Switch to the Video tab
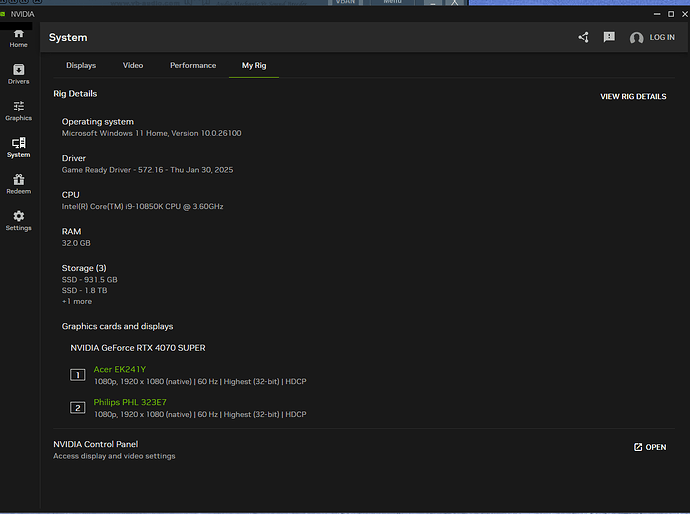This screenshot has width=690, height=514. click(133, 66)
